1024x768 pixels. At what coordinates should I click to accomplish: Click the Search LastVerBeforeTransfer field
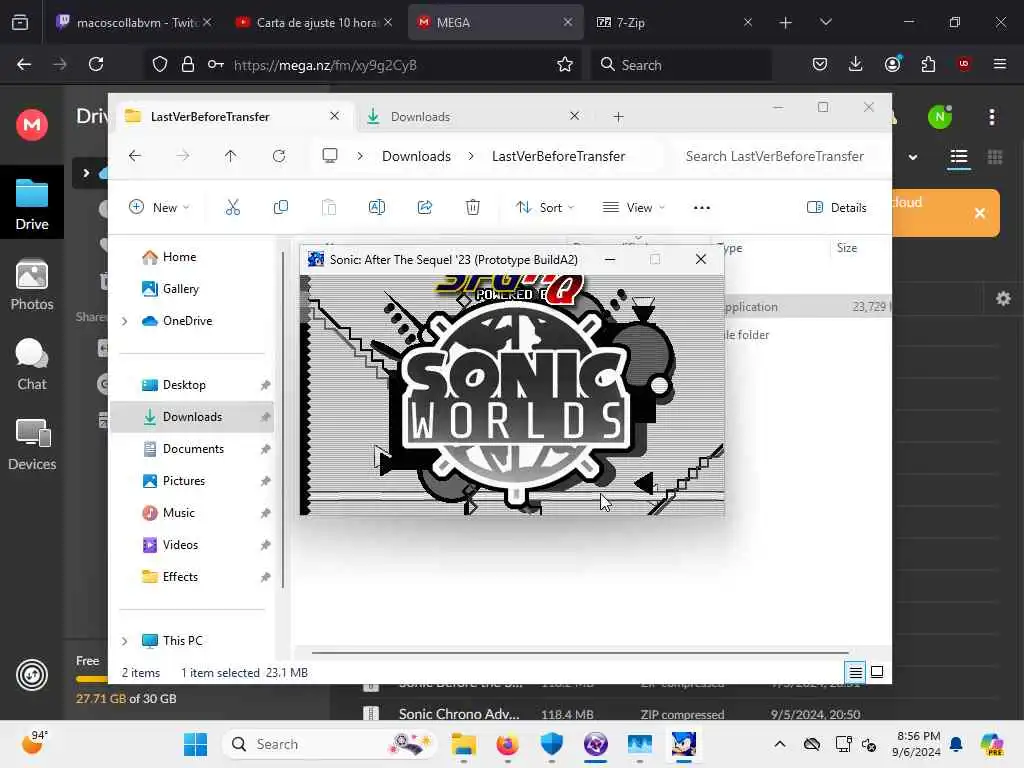point(775,156)
